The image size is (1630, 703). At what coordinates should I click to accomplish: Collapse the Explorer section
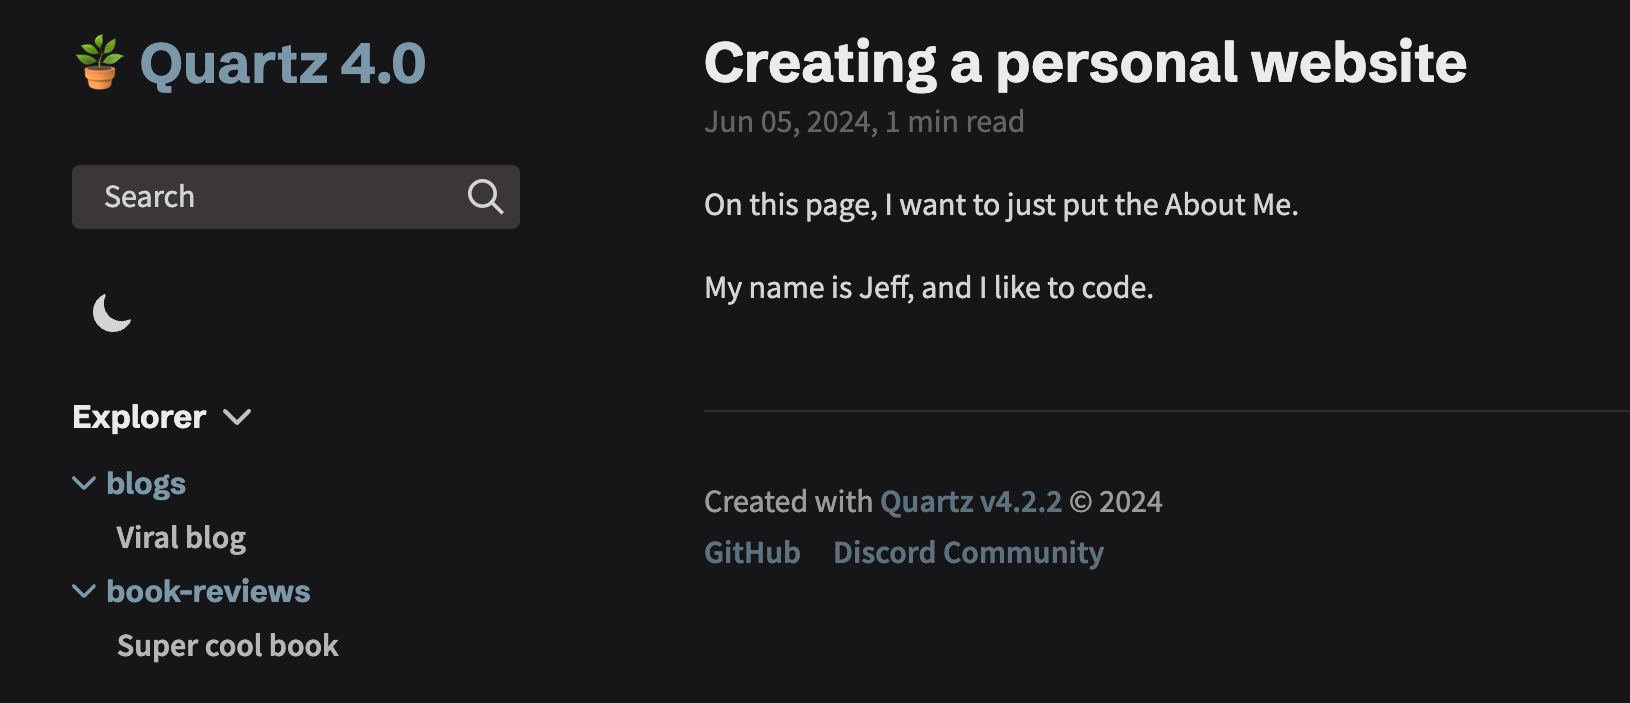click(237, 417)
